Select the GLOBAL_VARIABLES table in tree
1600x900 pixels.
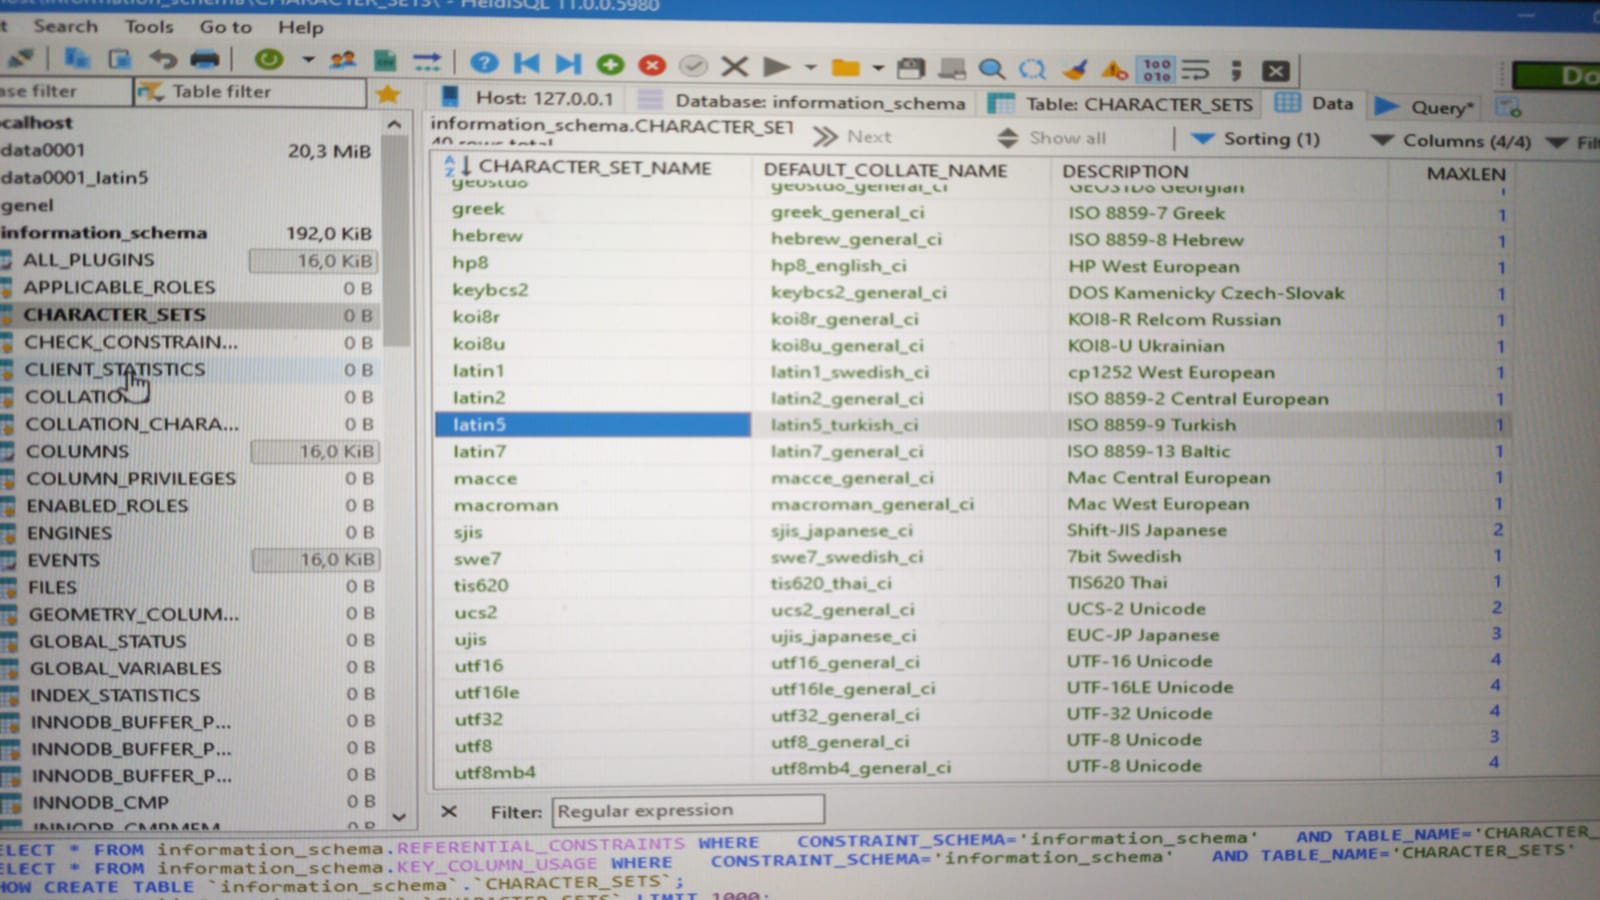point(125,668)
